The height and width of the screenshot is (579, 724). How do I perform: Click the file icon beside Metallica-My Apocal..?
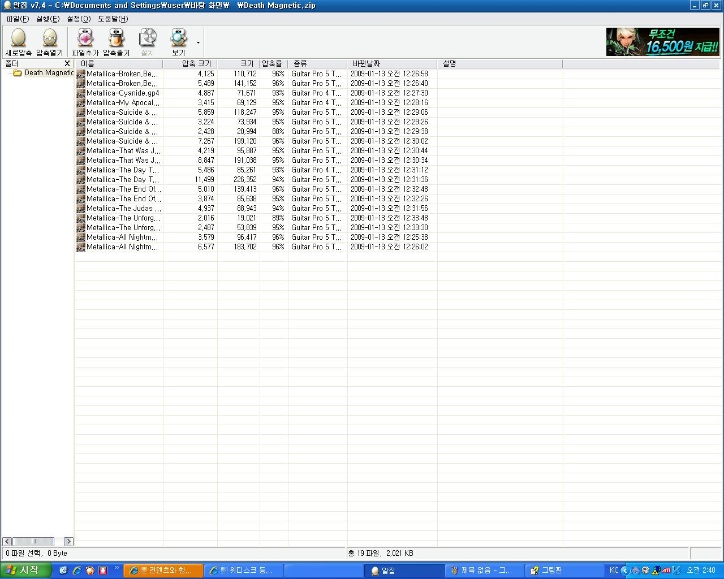pyautogui.click(x=81, y=103)
